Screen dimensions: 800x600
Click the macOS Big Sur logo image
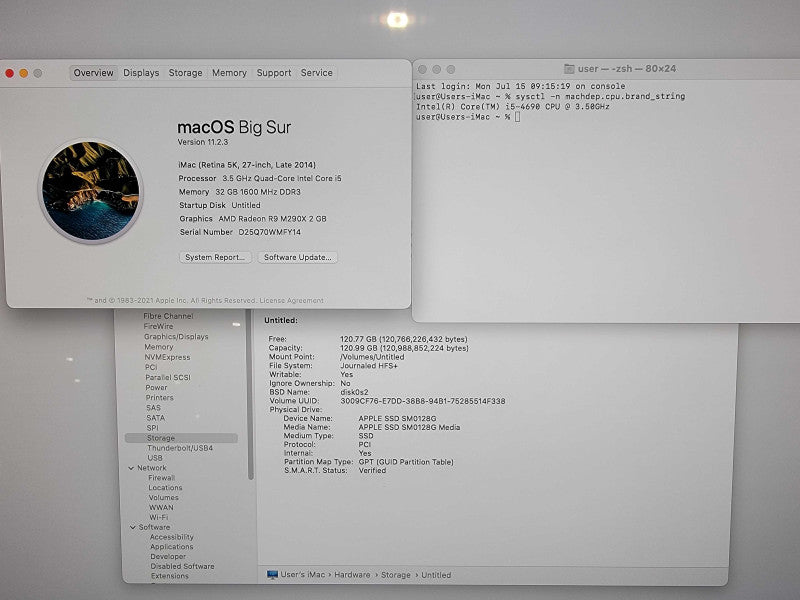(x=91, y=191)
